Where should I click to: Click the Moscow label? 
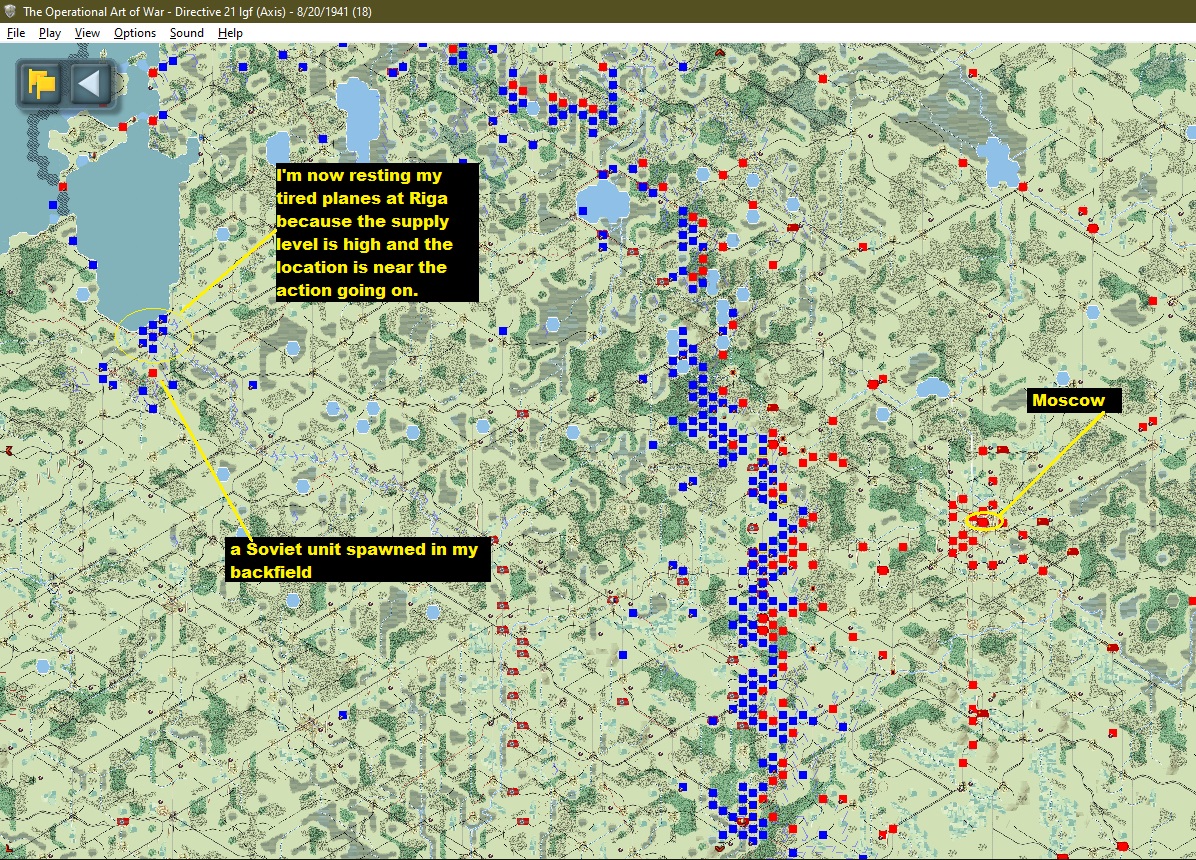click(x=1069, y=401)
